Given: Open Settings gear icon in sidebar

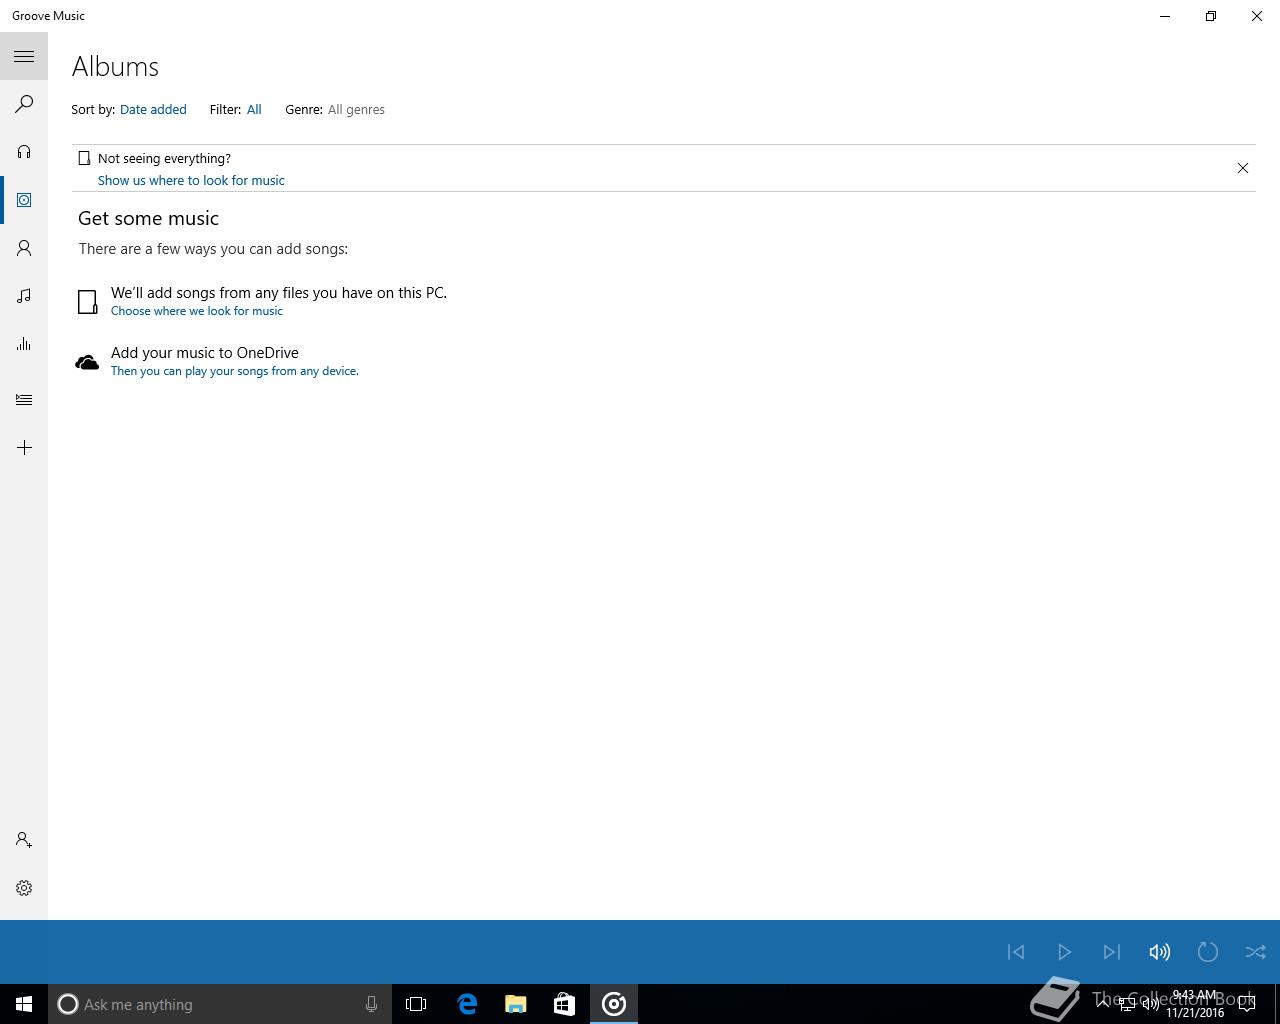Looking at the screenshot, I should pyautogui.click(x=24, y=888).
